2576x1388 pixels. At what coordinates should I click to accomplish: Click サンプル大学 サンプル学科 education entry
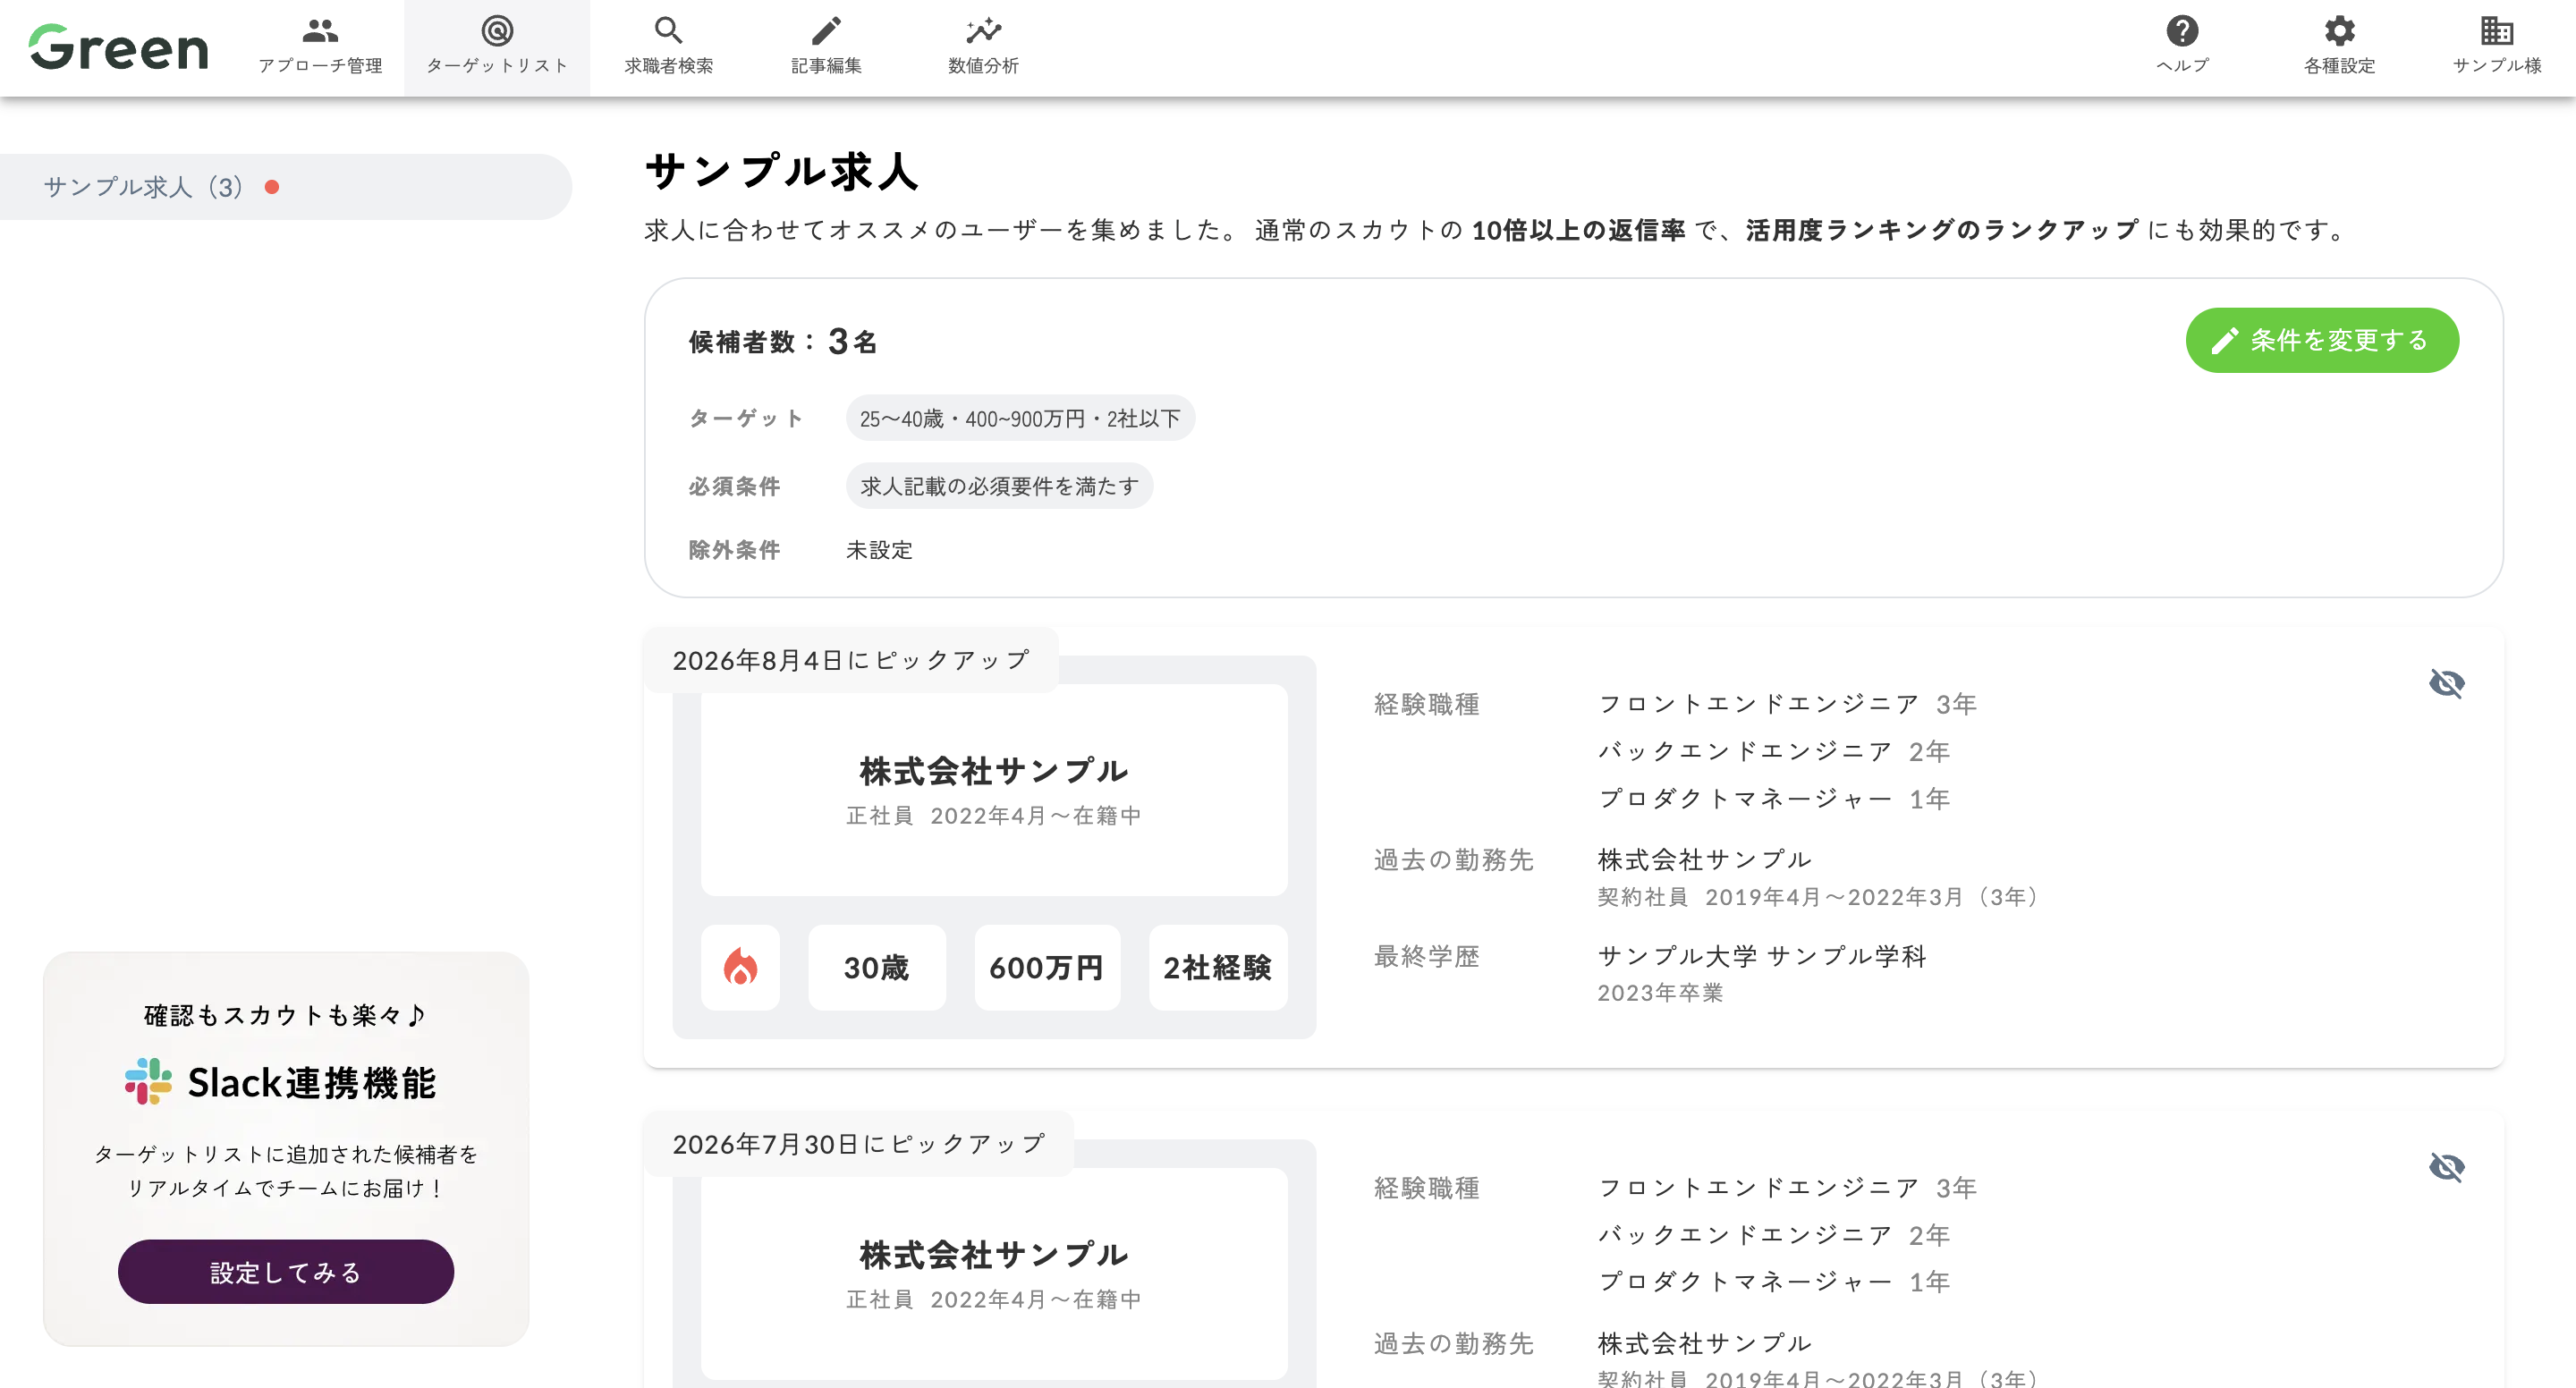point(1762,956)
